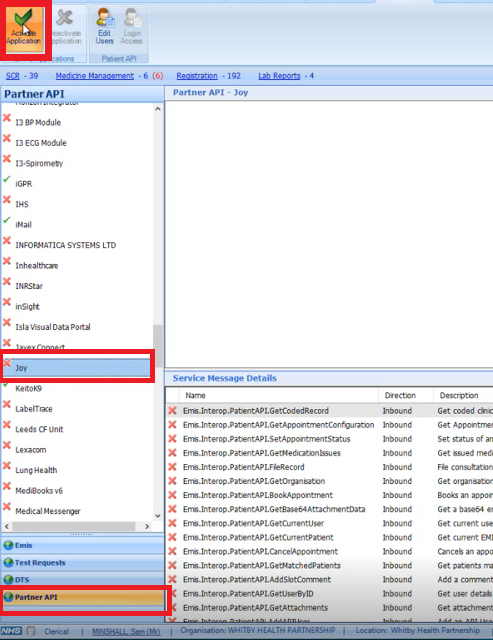Open the Medicine Management link

(x=95, y=76)
